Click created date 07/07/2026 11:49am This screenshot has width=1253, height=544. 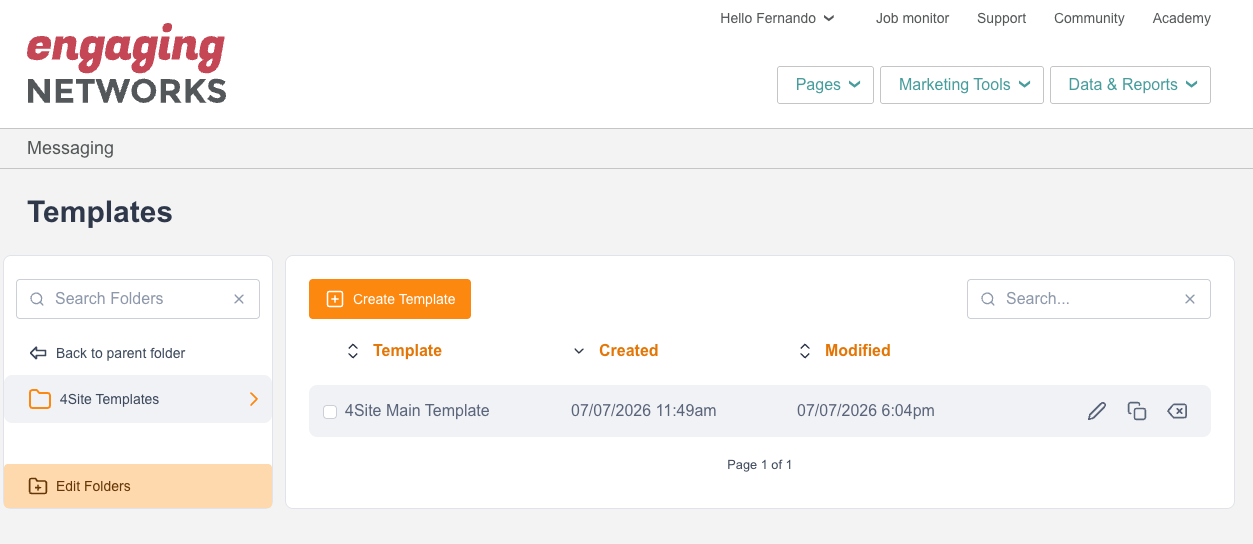click(x=644, y=411)
